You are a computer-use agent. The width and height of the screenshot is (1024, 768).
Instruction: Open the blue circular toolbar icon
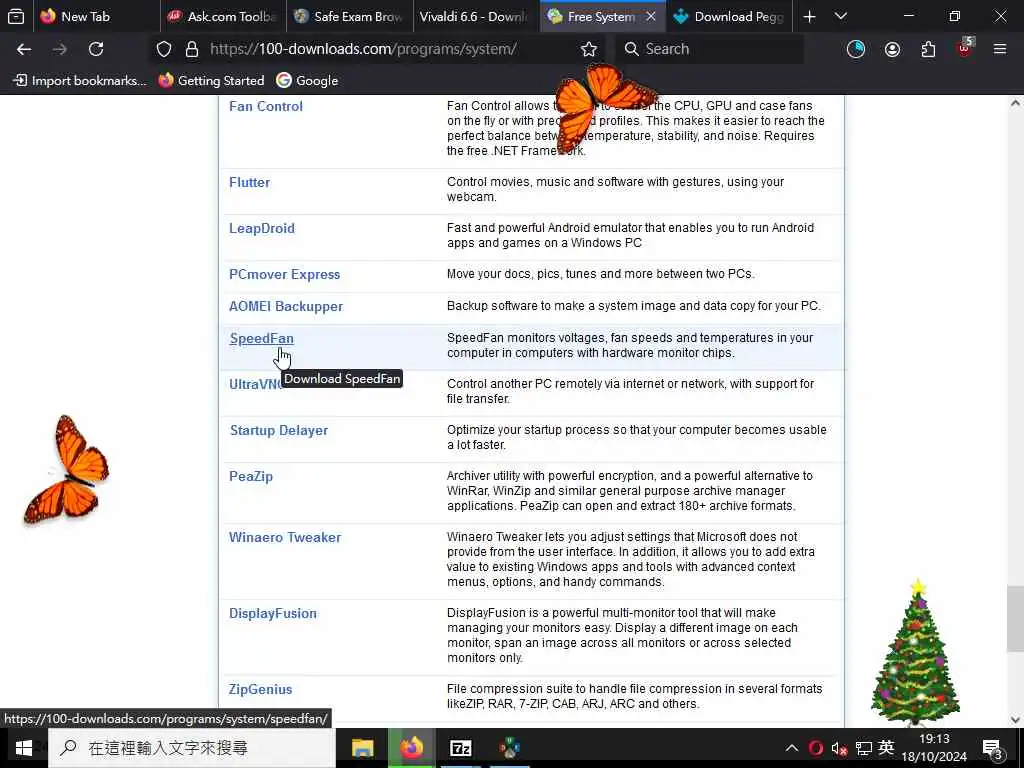856,49
